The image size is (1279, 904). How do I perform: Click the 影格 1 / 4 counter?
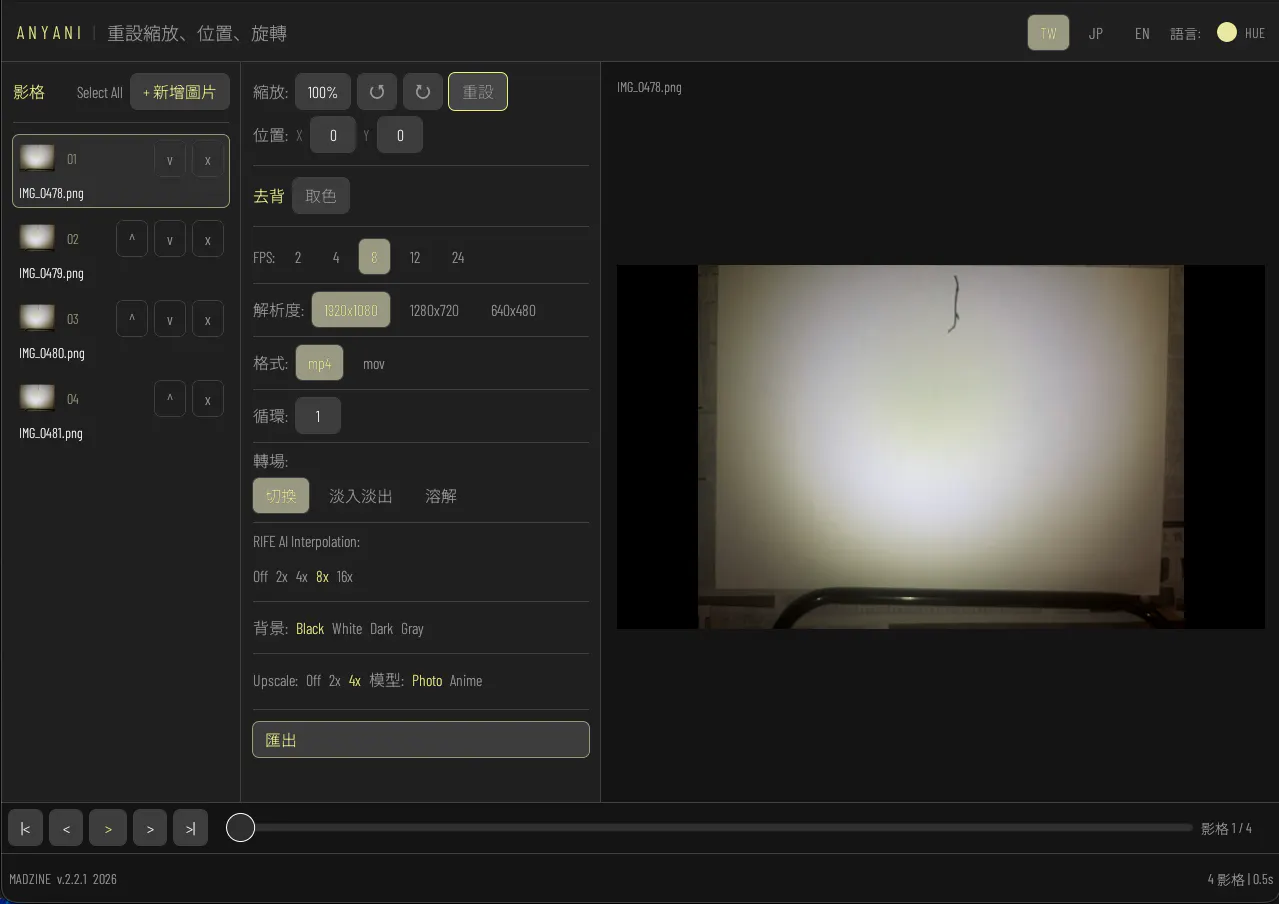1226,828
